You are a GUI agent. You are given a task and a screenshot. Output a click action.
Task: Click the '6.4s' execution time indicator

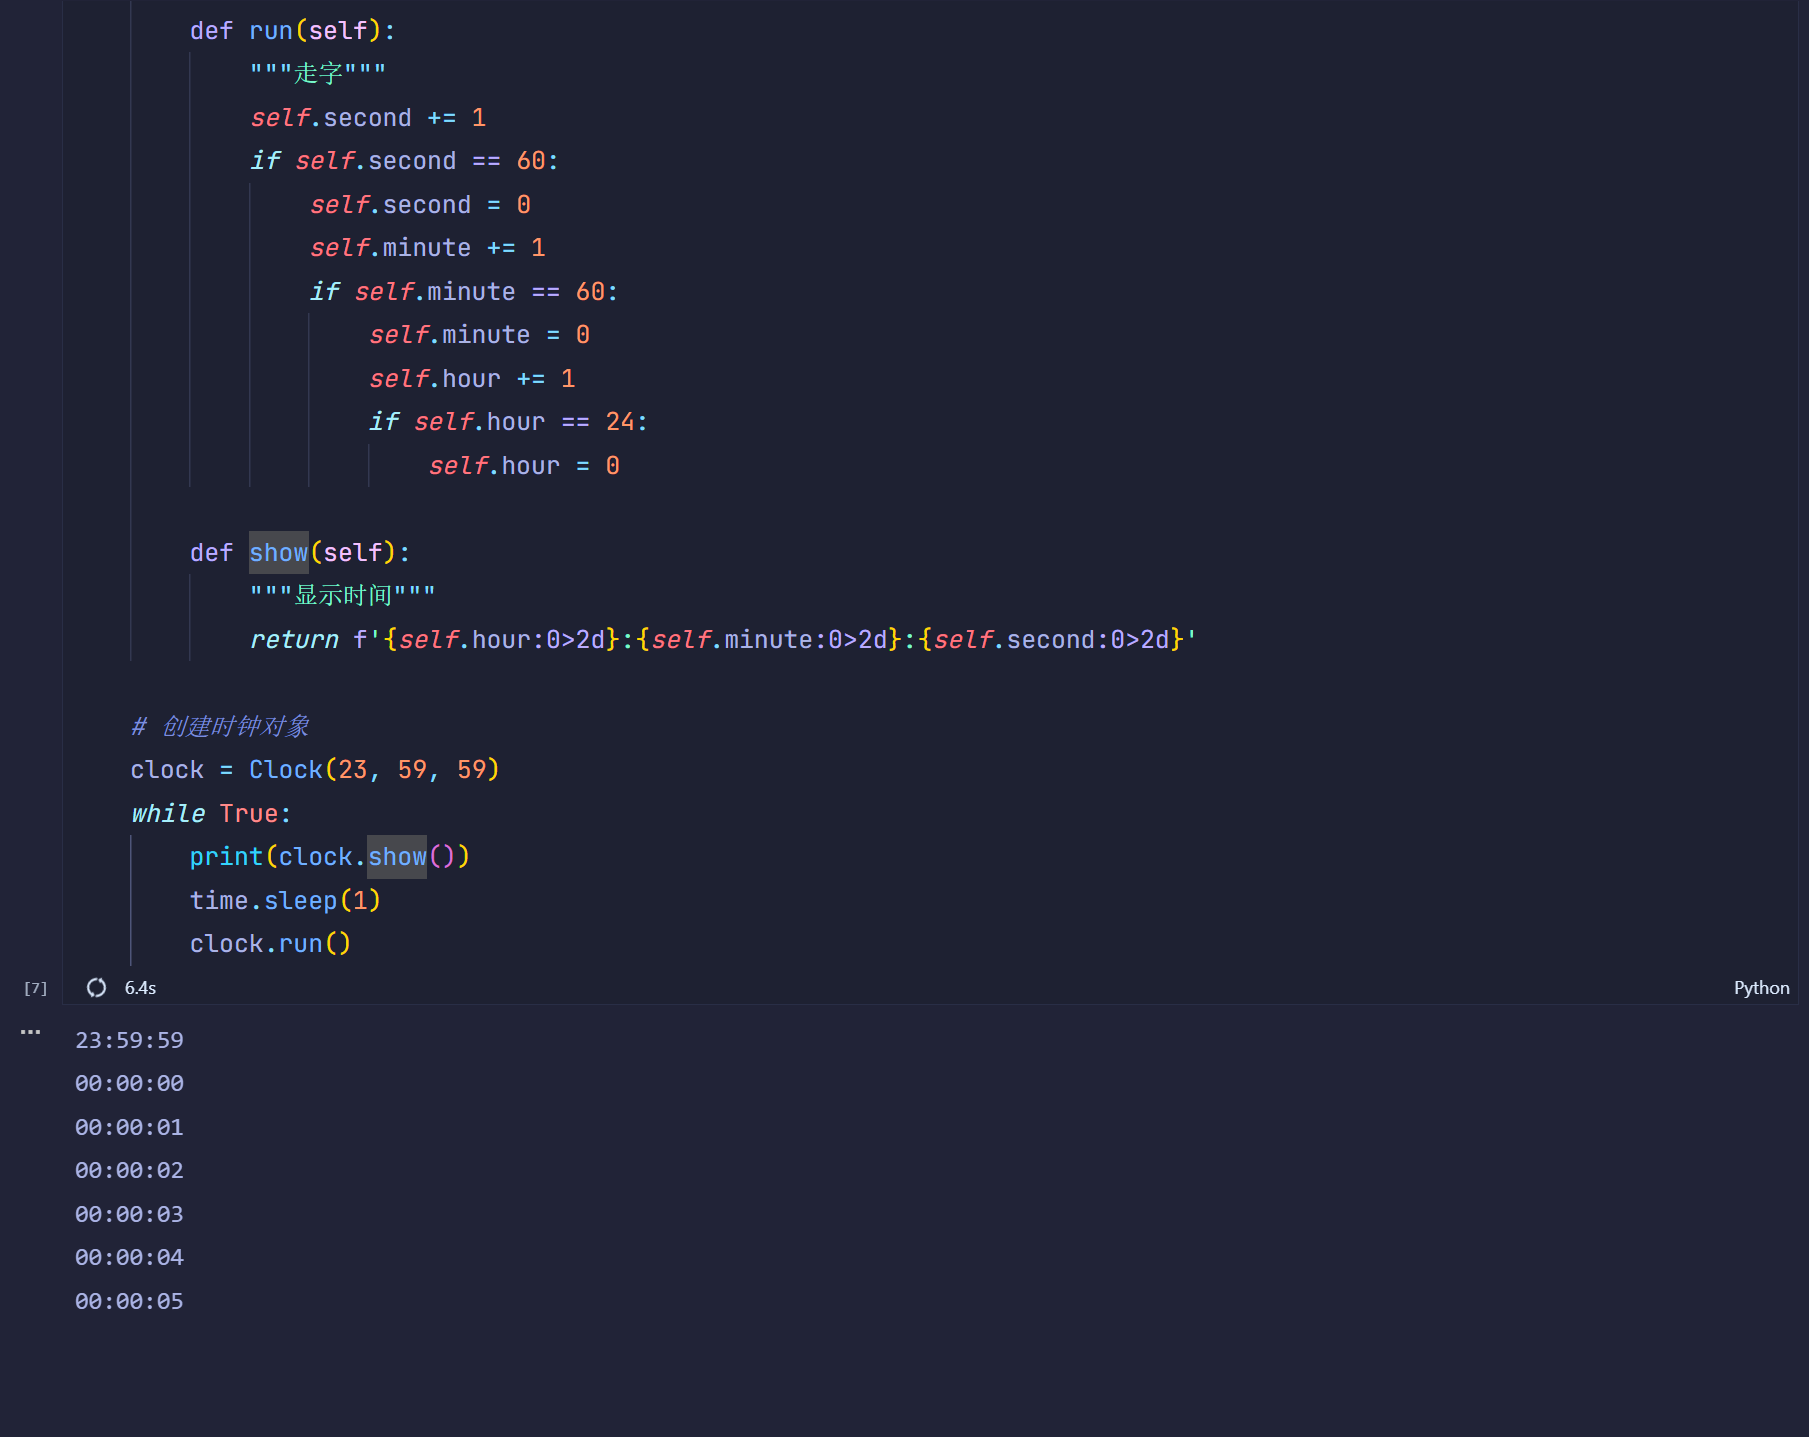pos(139,987)
